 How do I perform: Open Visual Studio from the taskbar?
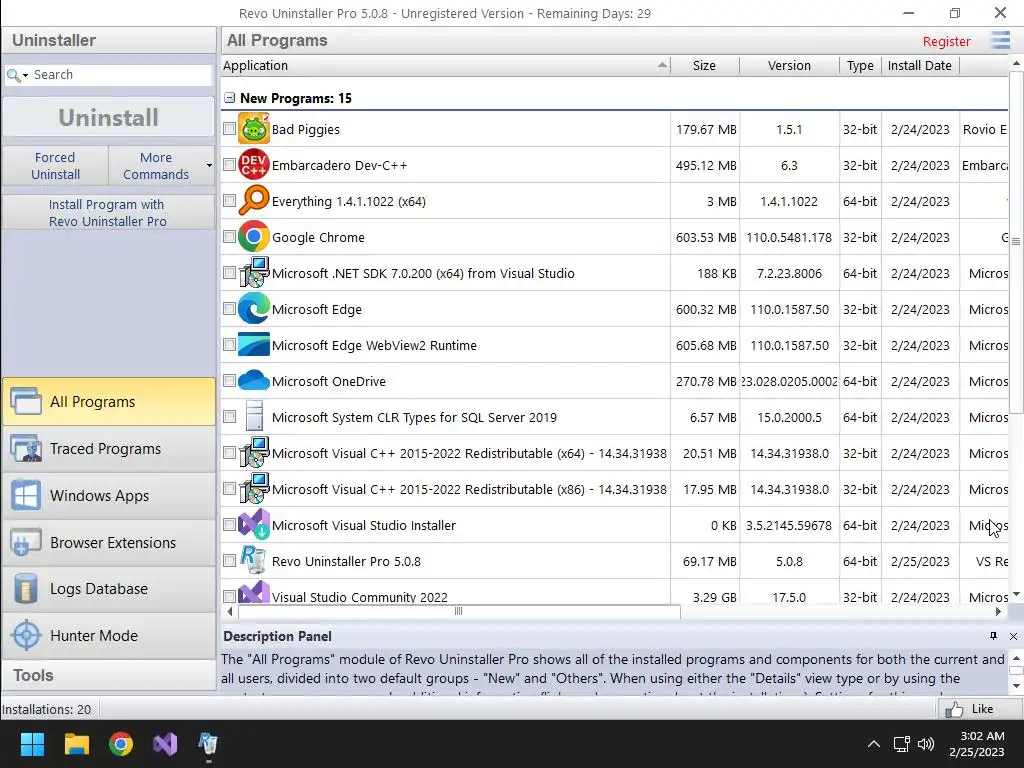point(165,744)
